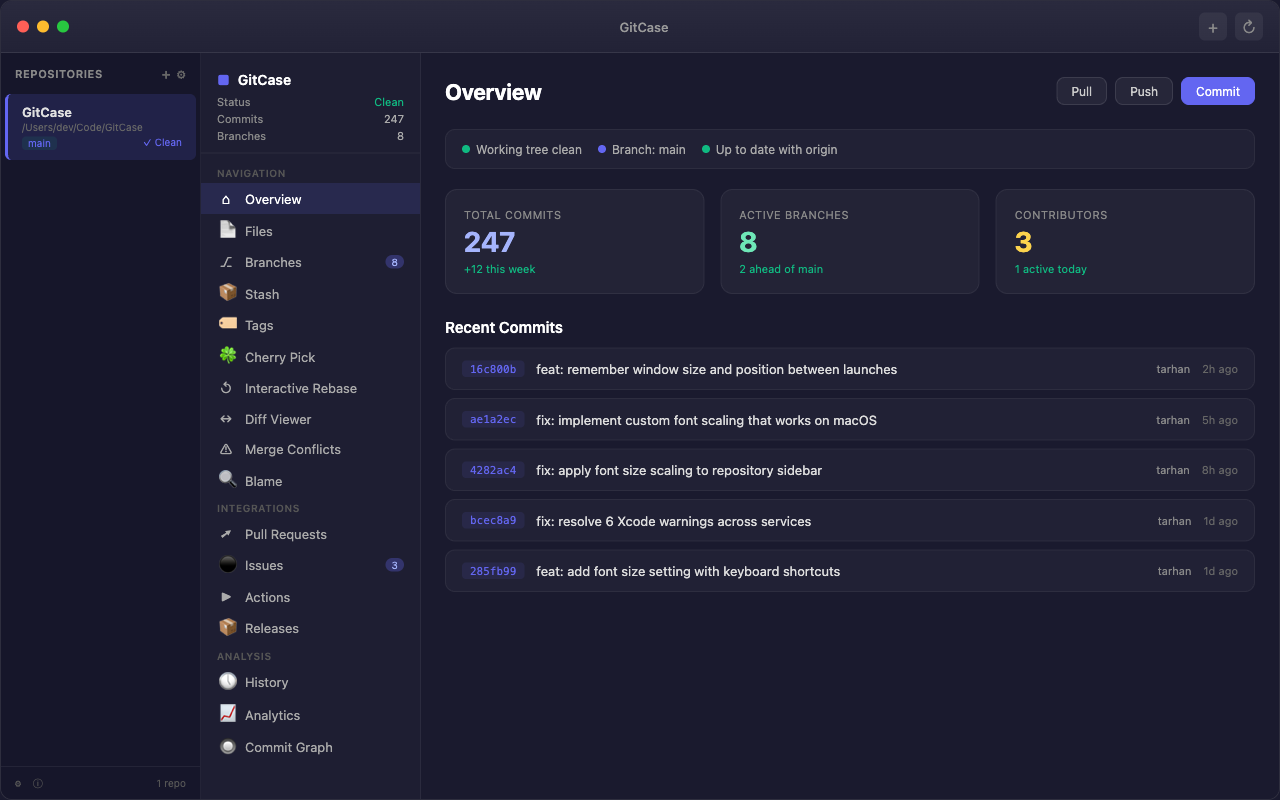Image resolution: width=1280 pixels, height=800 pixels.
Task: Select the GitCase repository entry
Action: tap(100, 126)
